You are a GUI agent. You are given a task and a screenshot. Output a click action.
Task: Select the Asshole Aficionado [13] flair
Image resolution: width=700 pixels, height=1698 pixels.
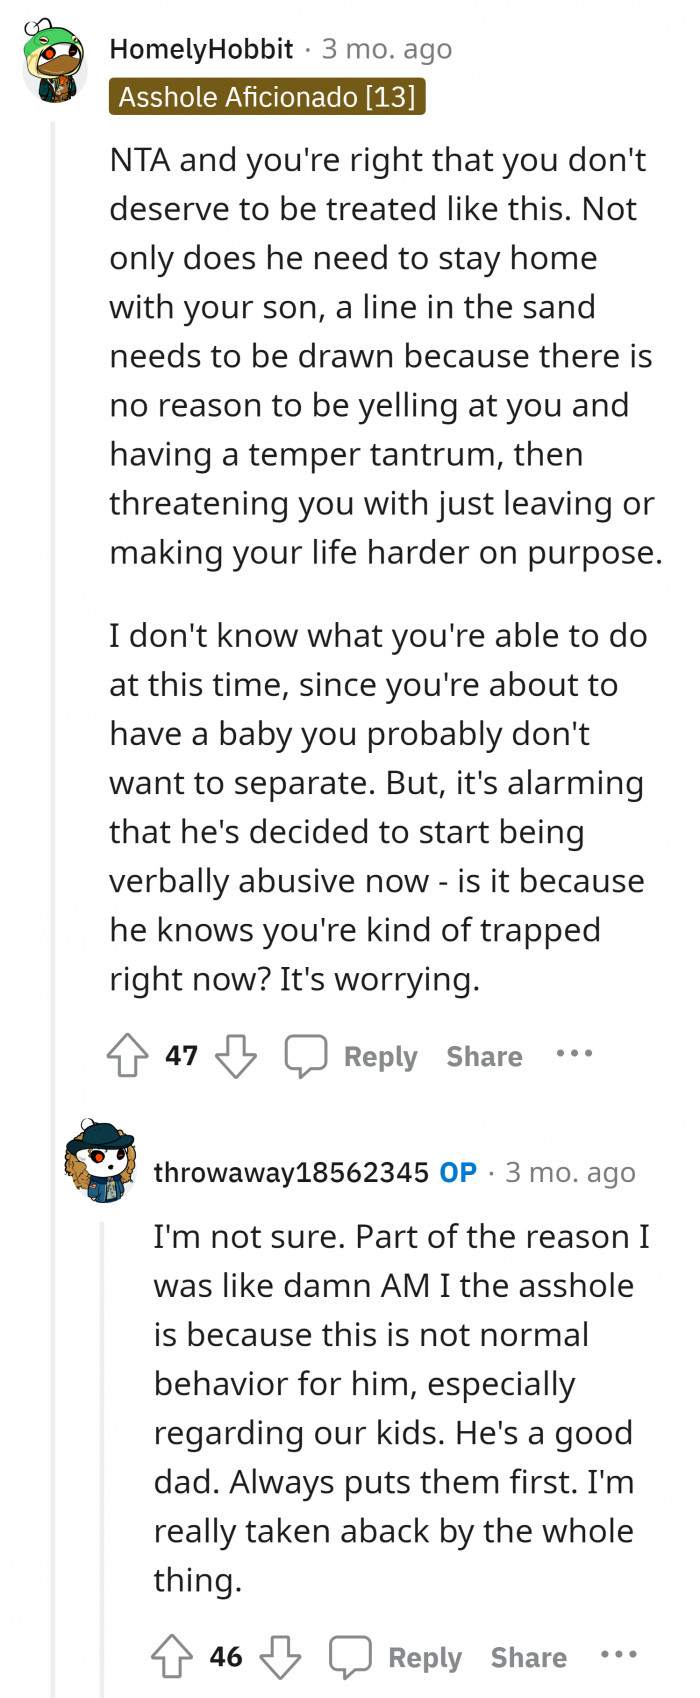click(x=267, y=97)
